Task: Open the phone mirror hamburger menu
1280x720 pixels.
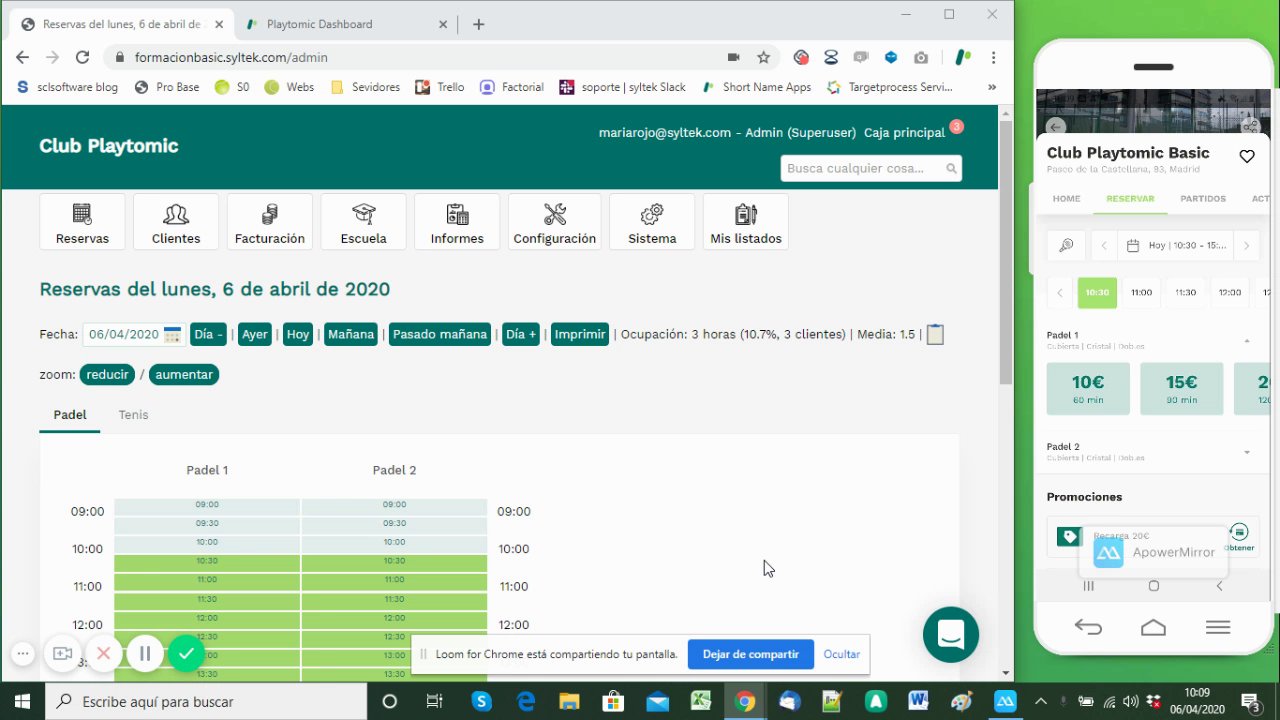Action: click(1218, 628)
